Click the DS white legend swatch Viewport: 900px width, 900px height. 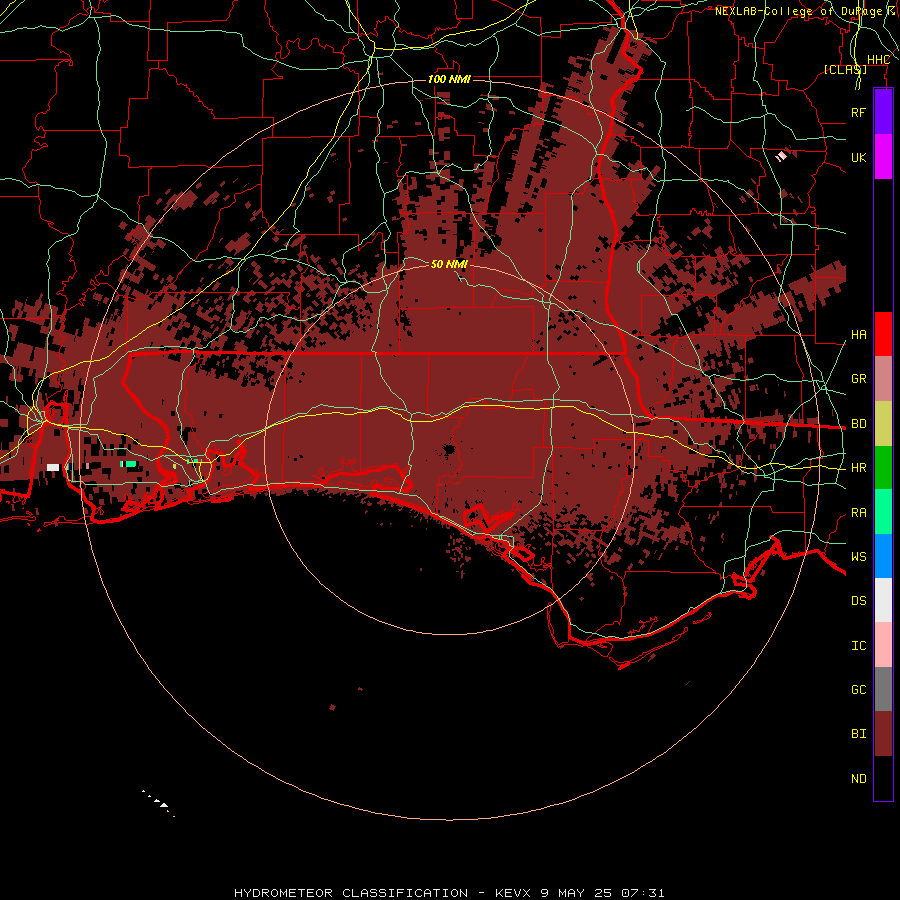(x=883, y=600)
